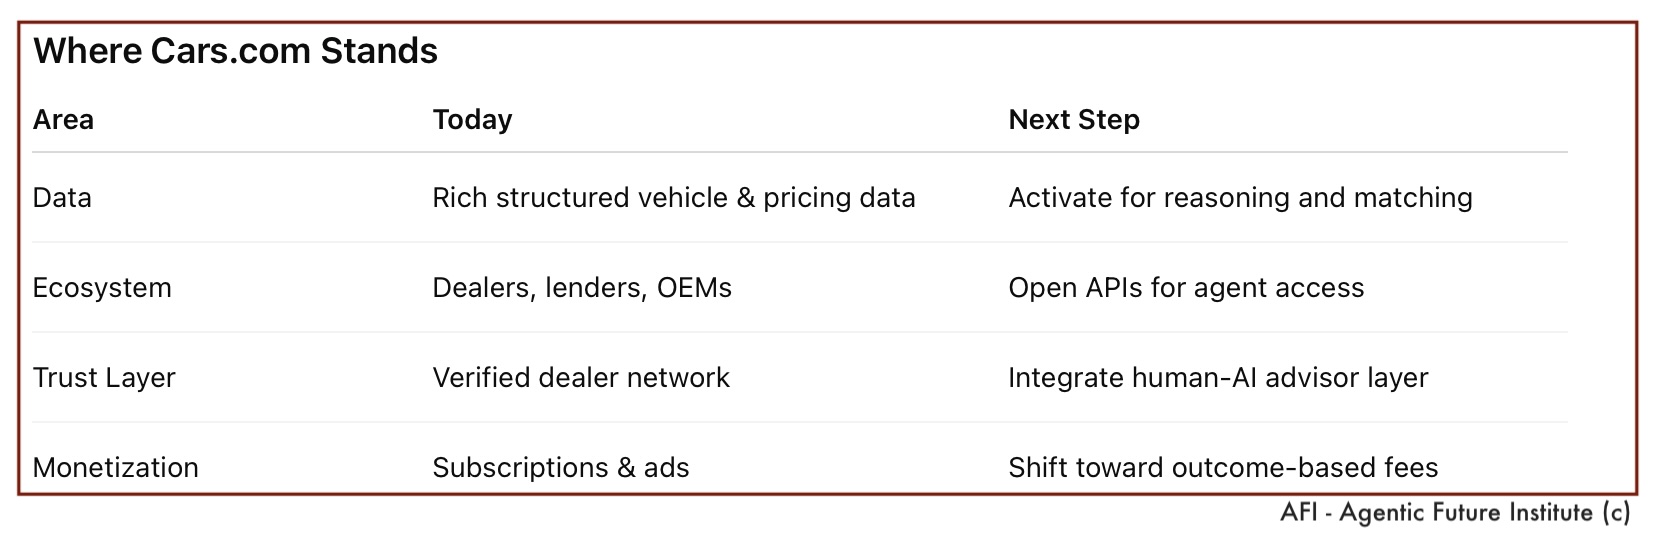The height and width of the screenshot is (539, 1661).
Task: Click the 'Data' row label
Action: [x=62, y=198]
